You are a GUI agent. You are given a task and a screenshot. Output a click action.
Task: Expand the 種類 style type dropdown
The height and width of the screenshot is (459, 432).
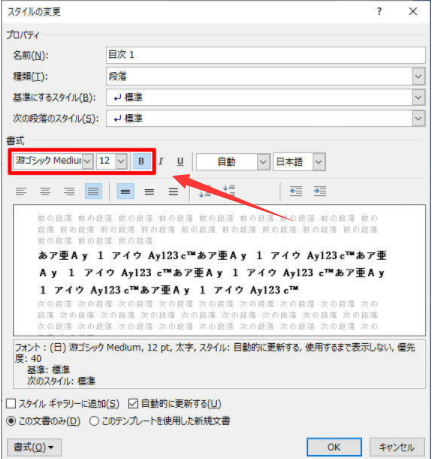point(418,76)
